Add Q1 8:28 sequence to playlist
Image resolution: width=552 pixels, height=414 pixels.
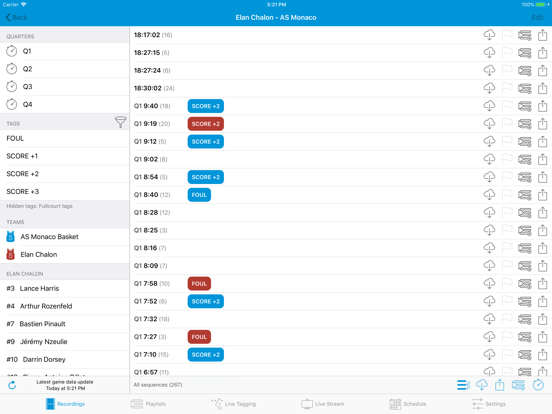point(525,213)
